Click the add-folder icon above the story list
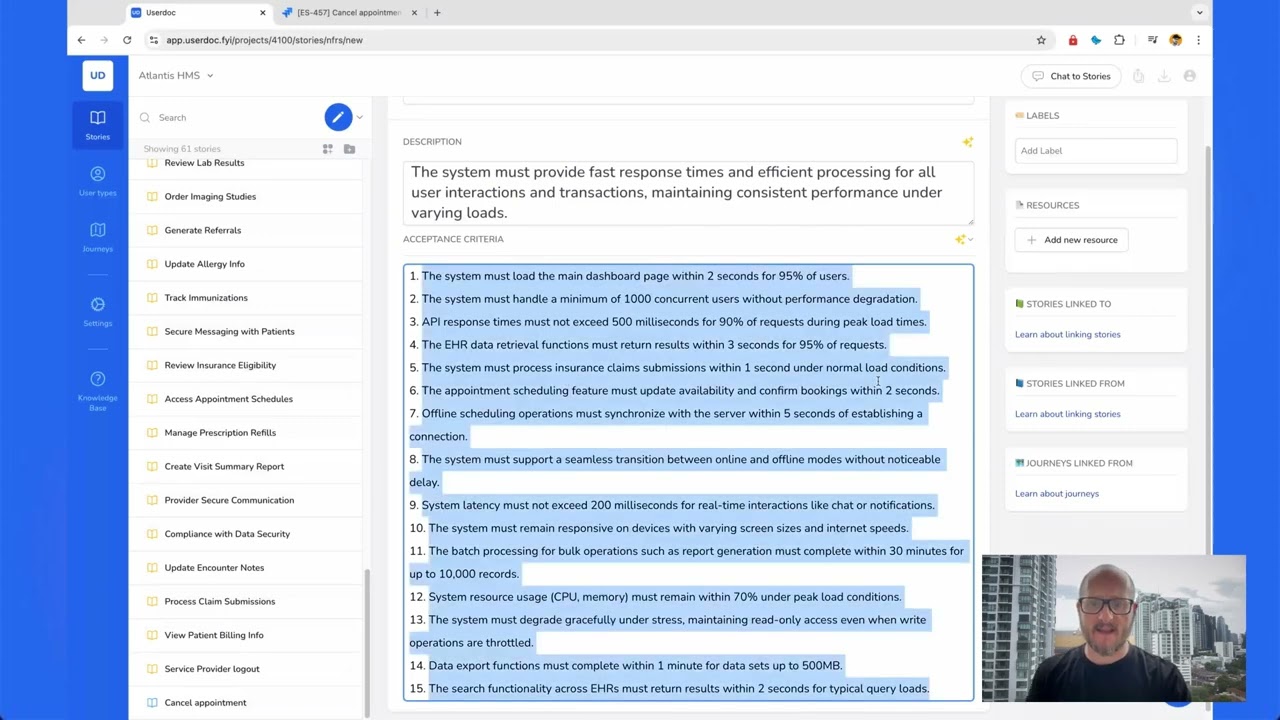1280x720 pixels. point(349,149)
